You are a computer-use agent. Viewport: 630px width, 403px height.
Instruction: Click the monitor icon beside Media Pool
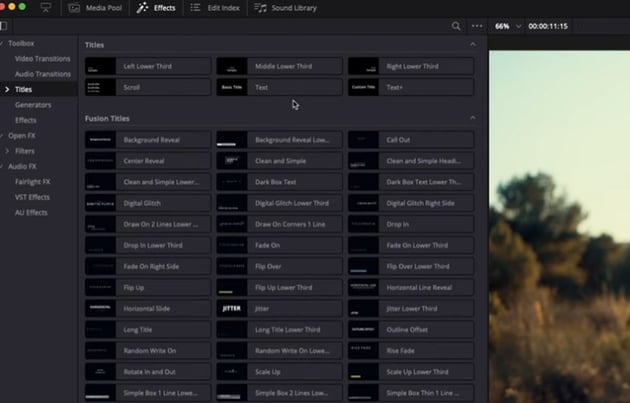[46, 8]
